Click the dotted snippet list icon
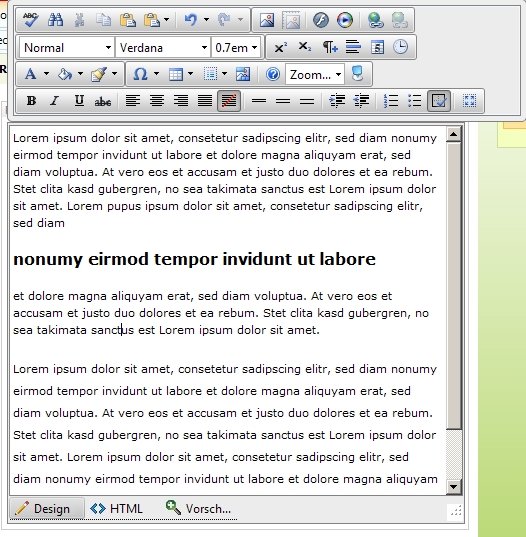The image size is (526, 537). 210,74
